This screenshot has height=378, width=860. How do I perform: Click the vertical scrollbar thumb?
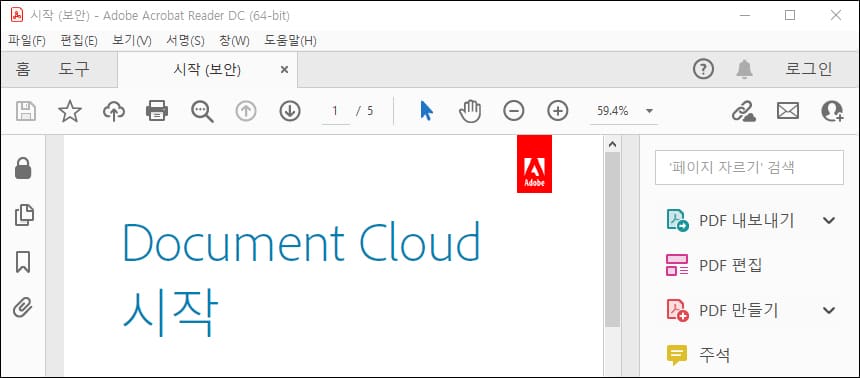(x=613, y=240)
